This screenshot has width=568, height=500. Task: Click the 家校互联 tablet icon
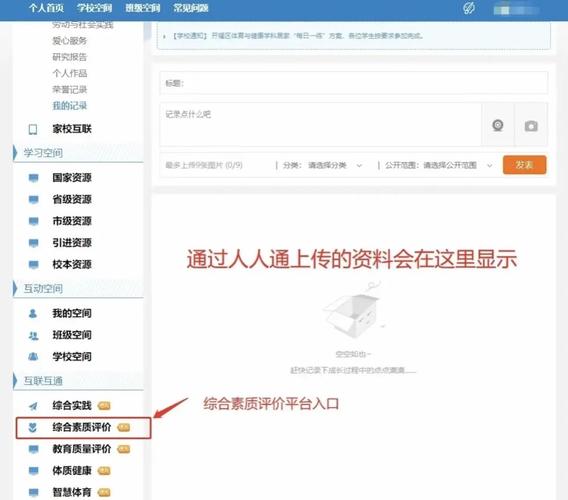[x=33, y=129]
